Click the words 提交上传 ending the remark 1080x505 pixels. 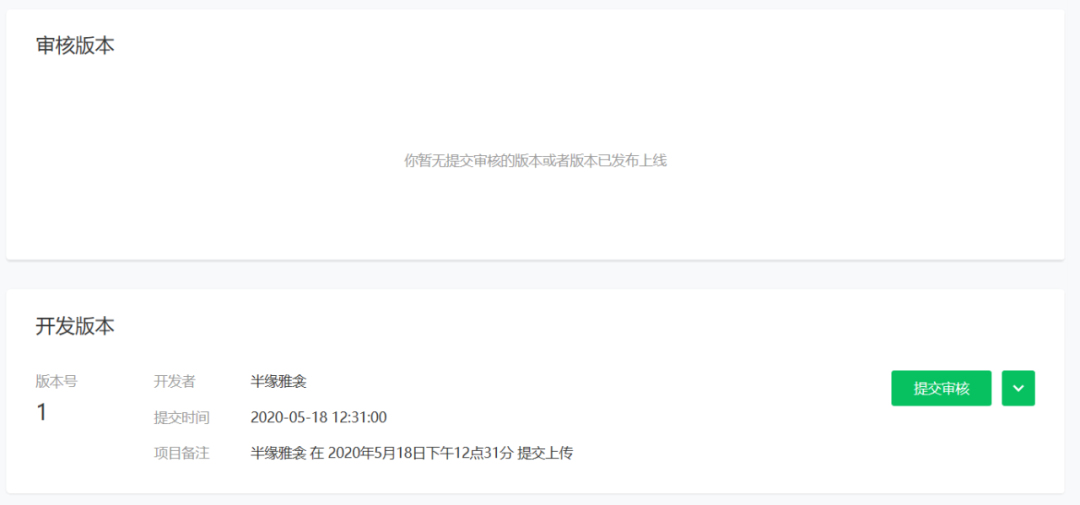pyautogui.click(x=546, y=453)
